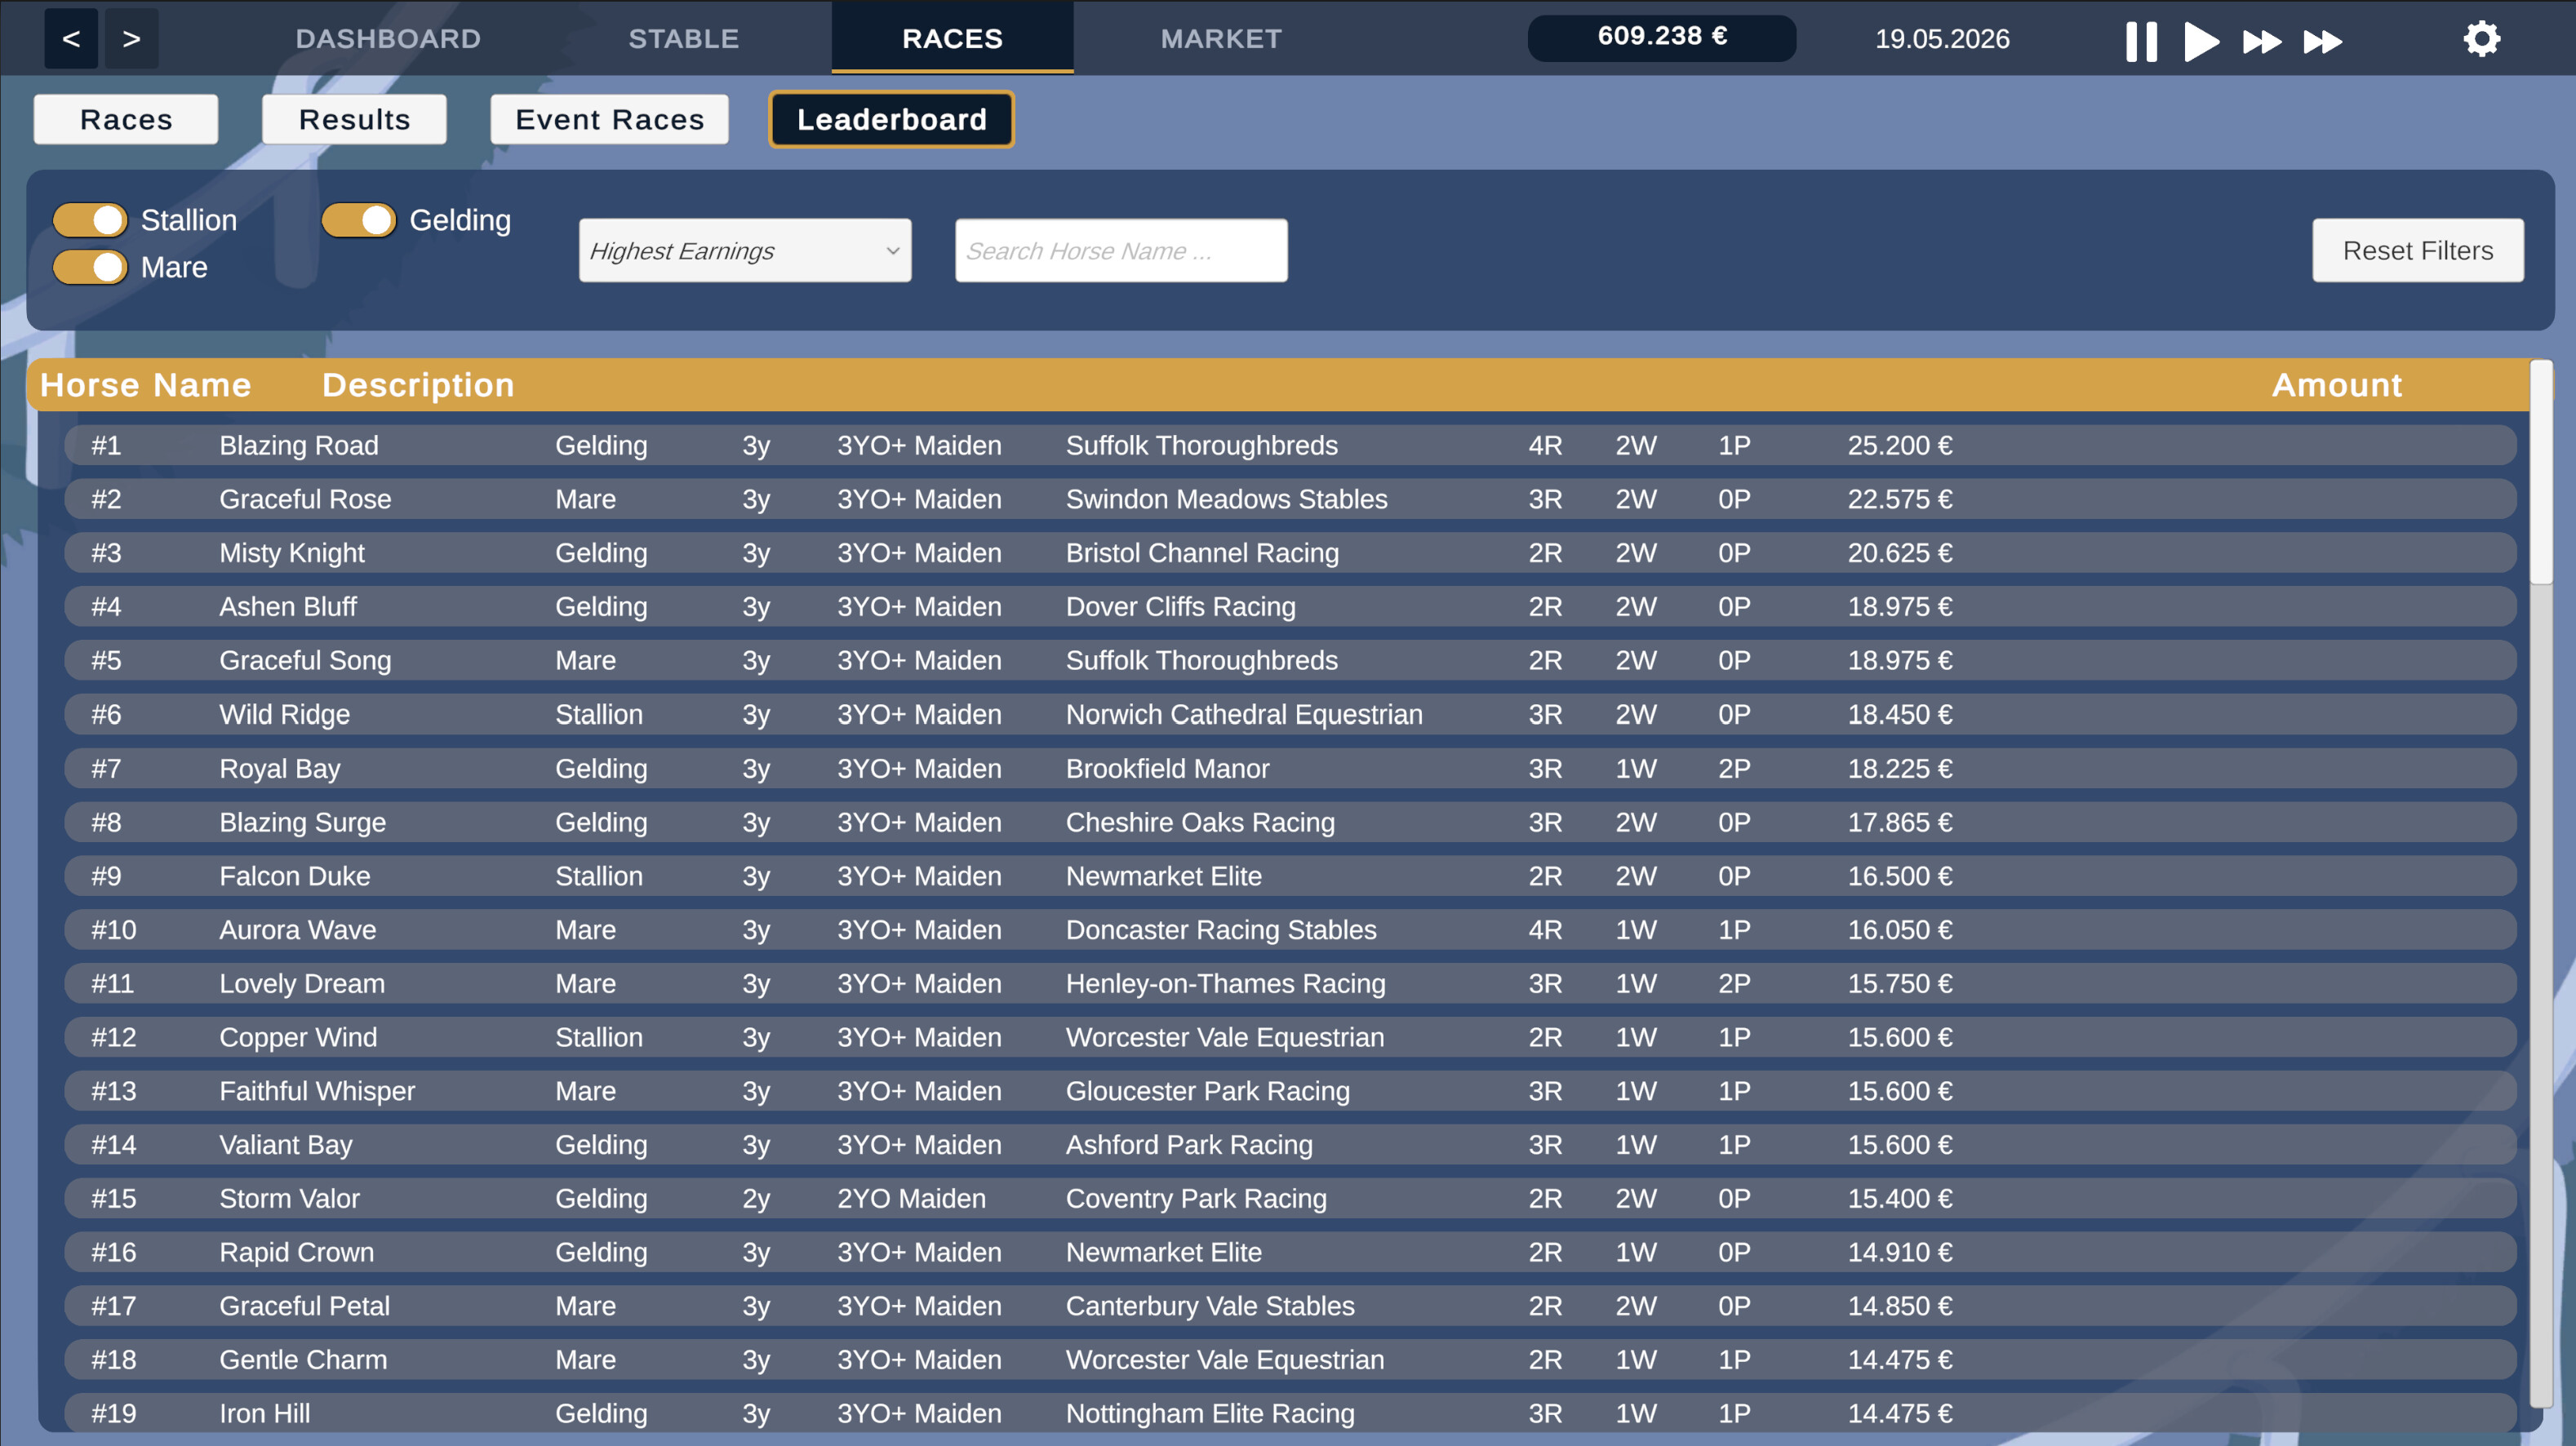
Task: Open the settings gear
Action: tap(2482, 40)
